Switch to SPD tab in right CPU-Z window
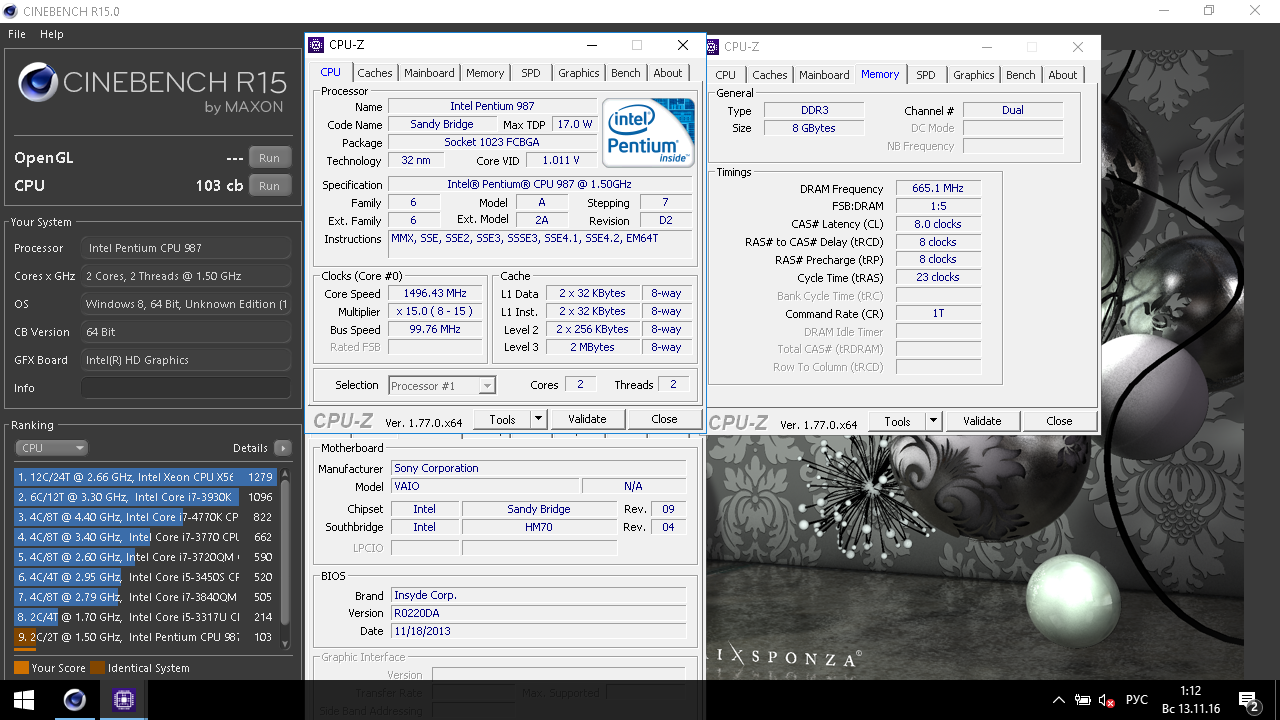This screenshot has height=720, width=1280. pos(926,75)
